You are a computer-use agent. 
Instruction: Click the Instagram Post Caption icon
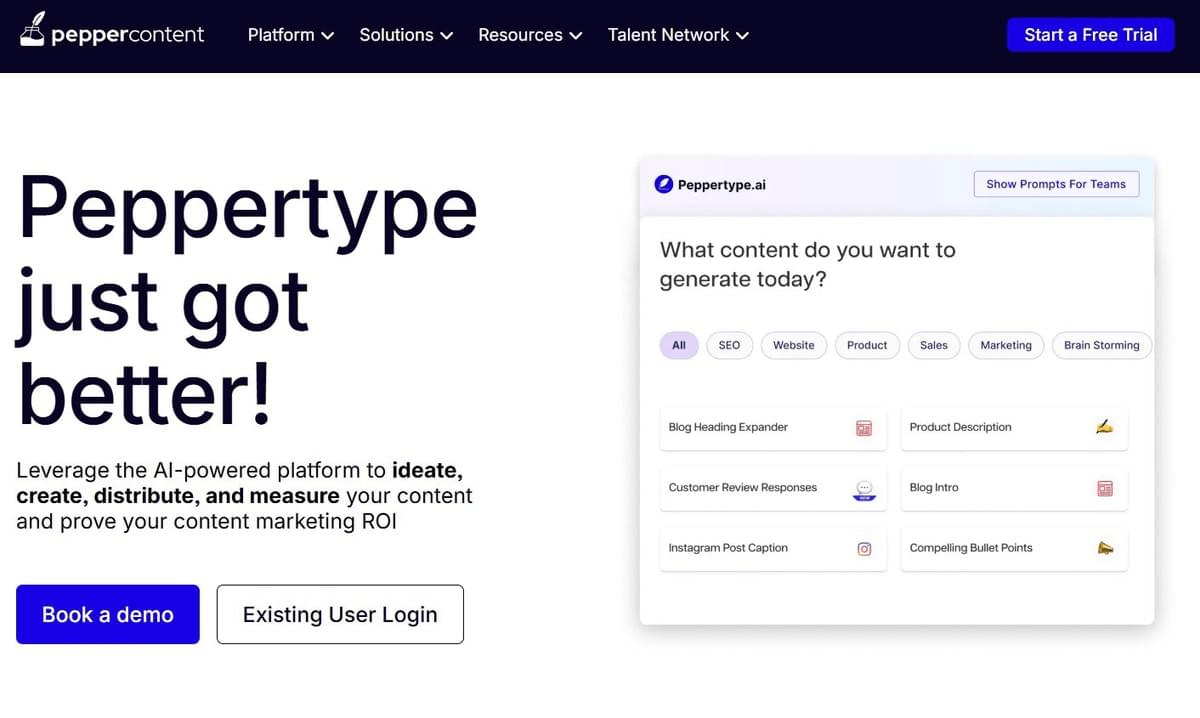click(865, 548)
